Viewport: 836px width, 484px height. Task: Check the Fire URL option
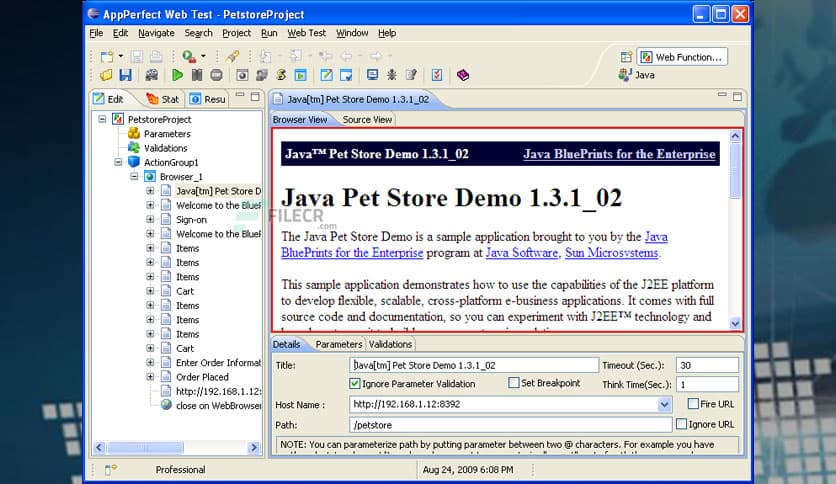[693, 404]
